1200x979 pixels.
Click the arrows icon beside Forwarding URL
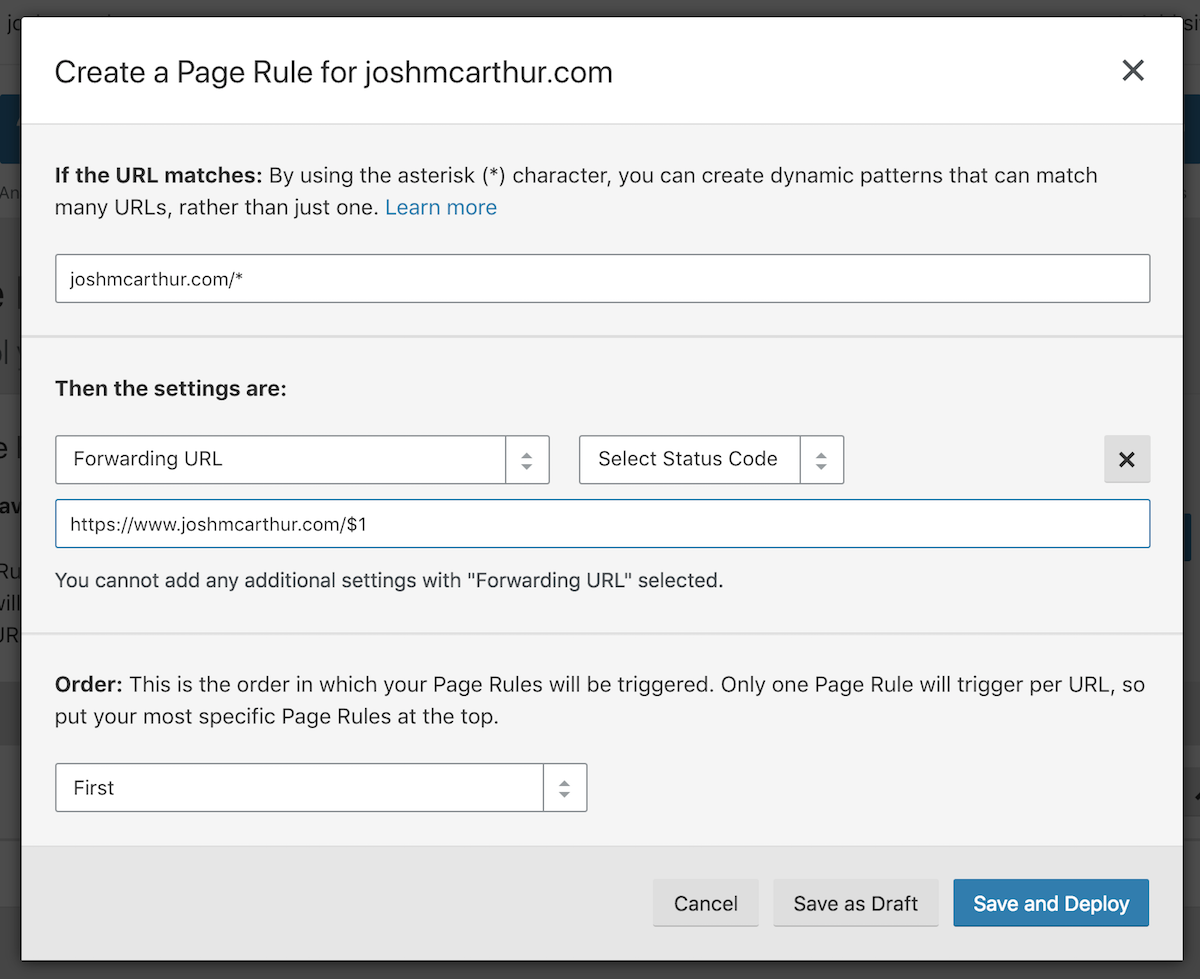[x=527, y=460]
